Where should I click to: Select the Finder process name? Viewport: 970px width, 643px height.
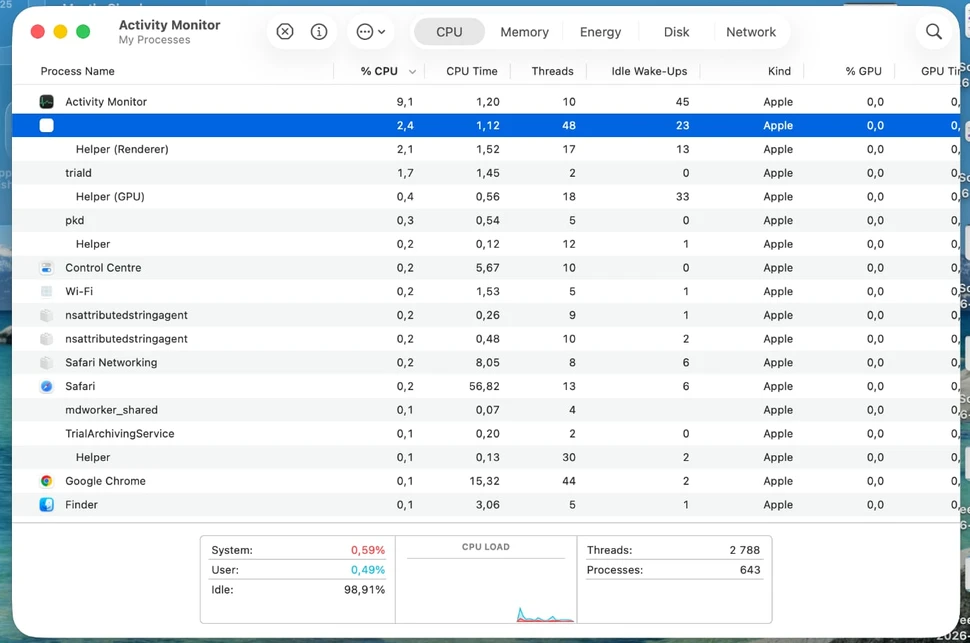point(82,505)
